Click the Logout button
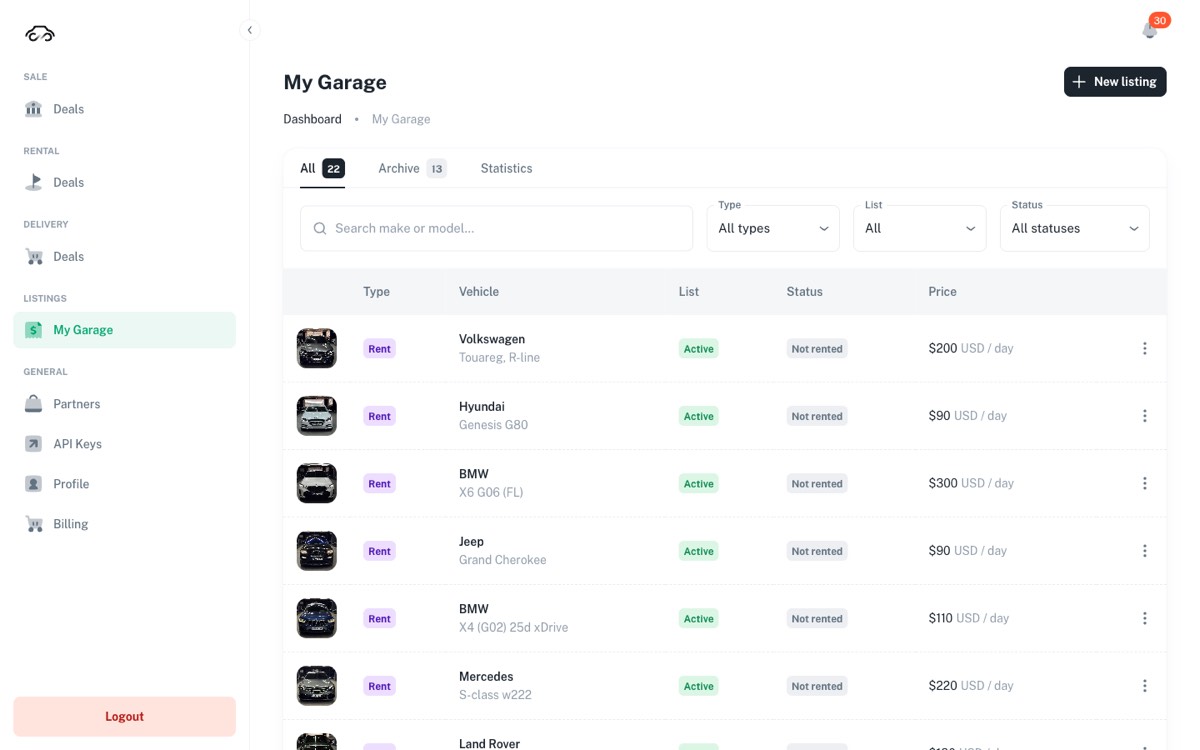 click(x=125, y=717)
